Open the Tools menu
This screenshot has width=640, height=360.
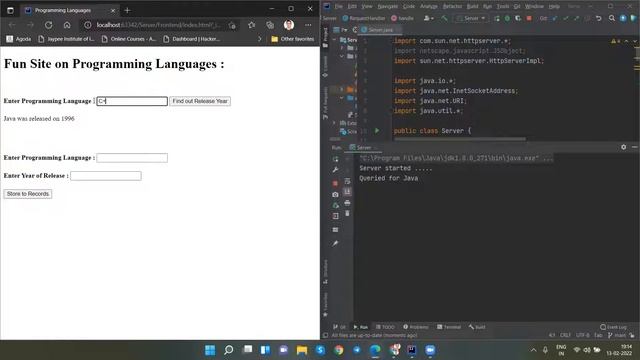[503, 7]
